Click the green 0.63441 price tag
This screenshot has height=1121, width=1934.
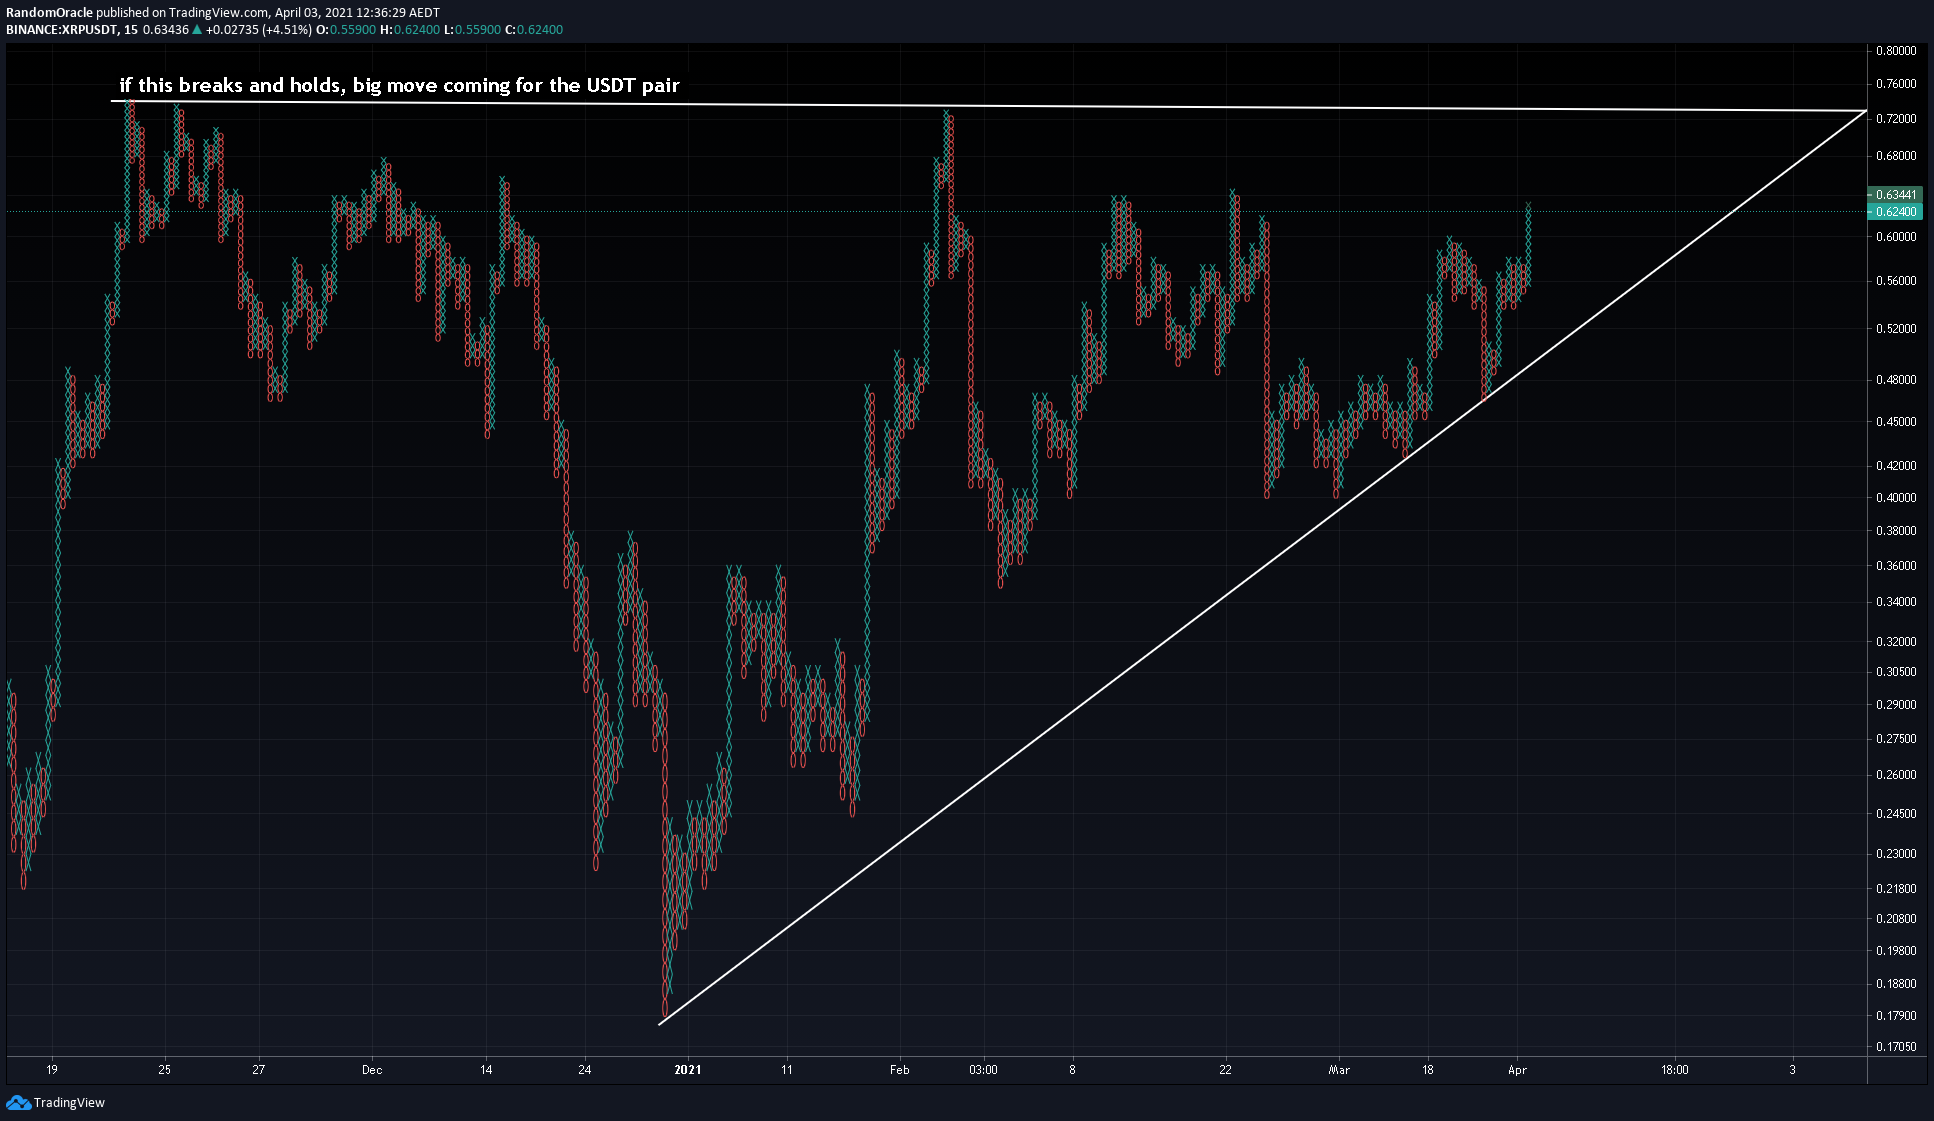[x=1894, y=195]
